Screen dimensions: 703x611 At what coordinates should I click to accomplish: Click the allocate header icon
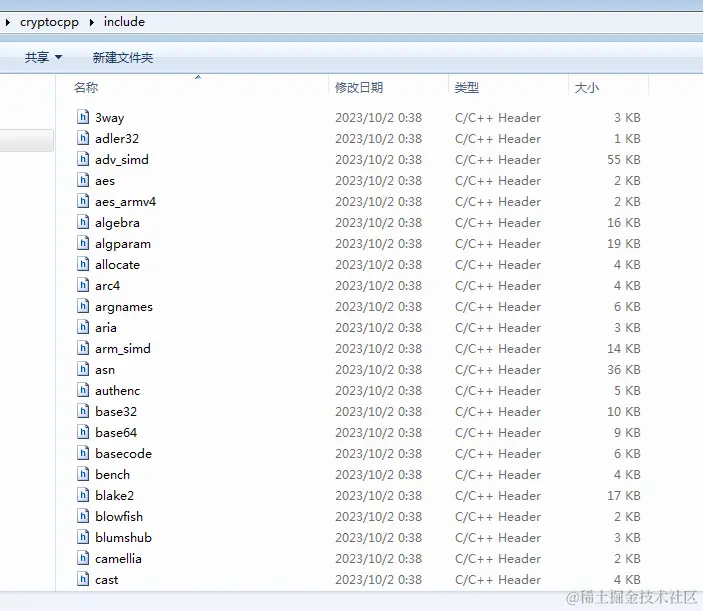83,264
